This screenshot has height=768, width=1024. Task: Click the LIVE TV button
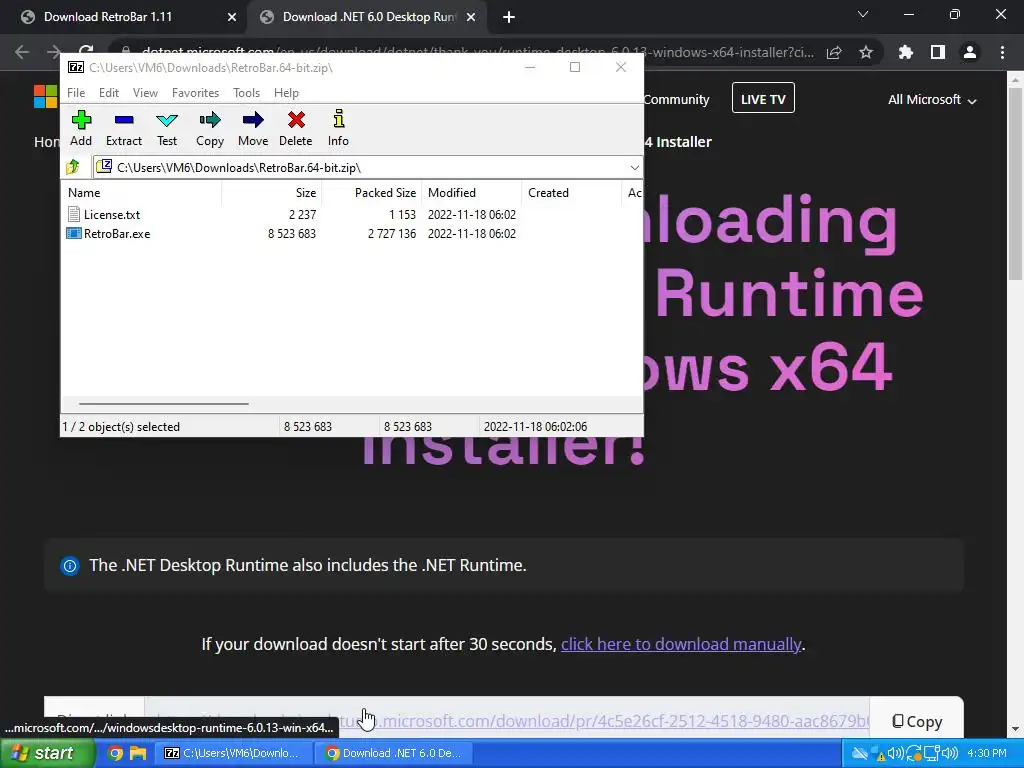(x=763, y=99)
